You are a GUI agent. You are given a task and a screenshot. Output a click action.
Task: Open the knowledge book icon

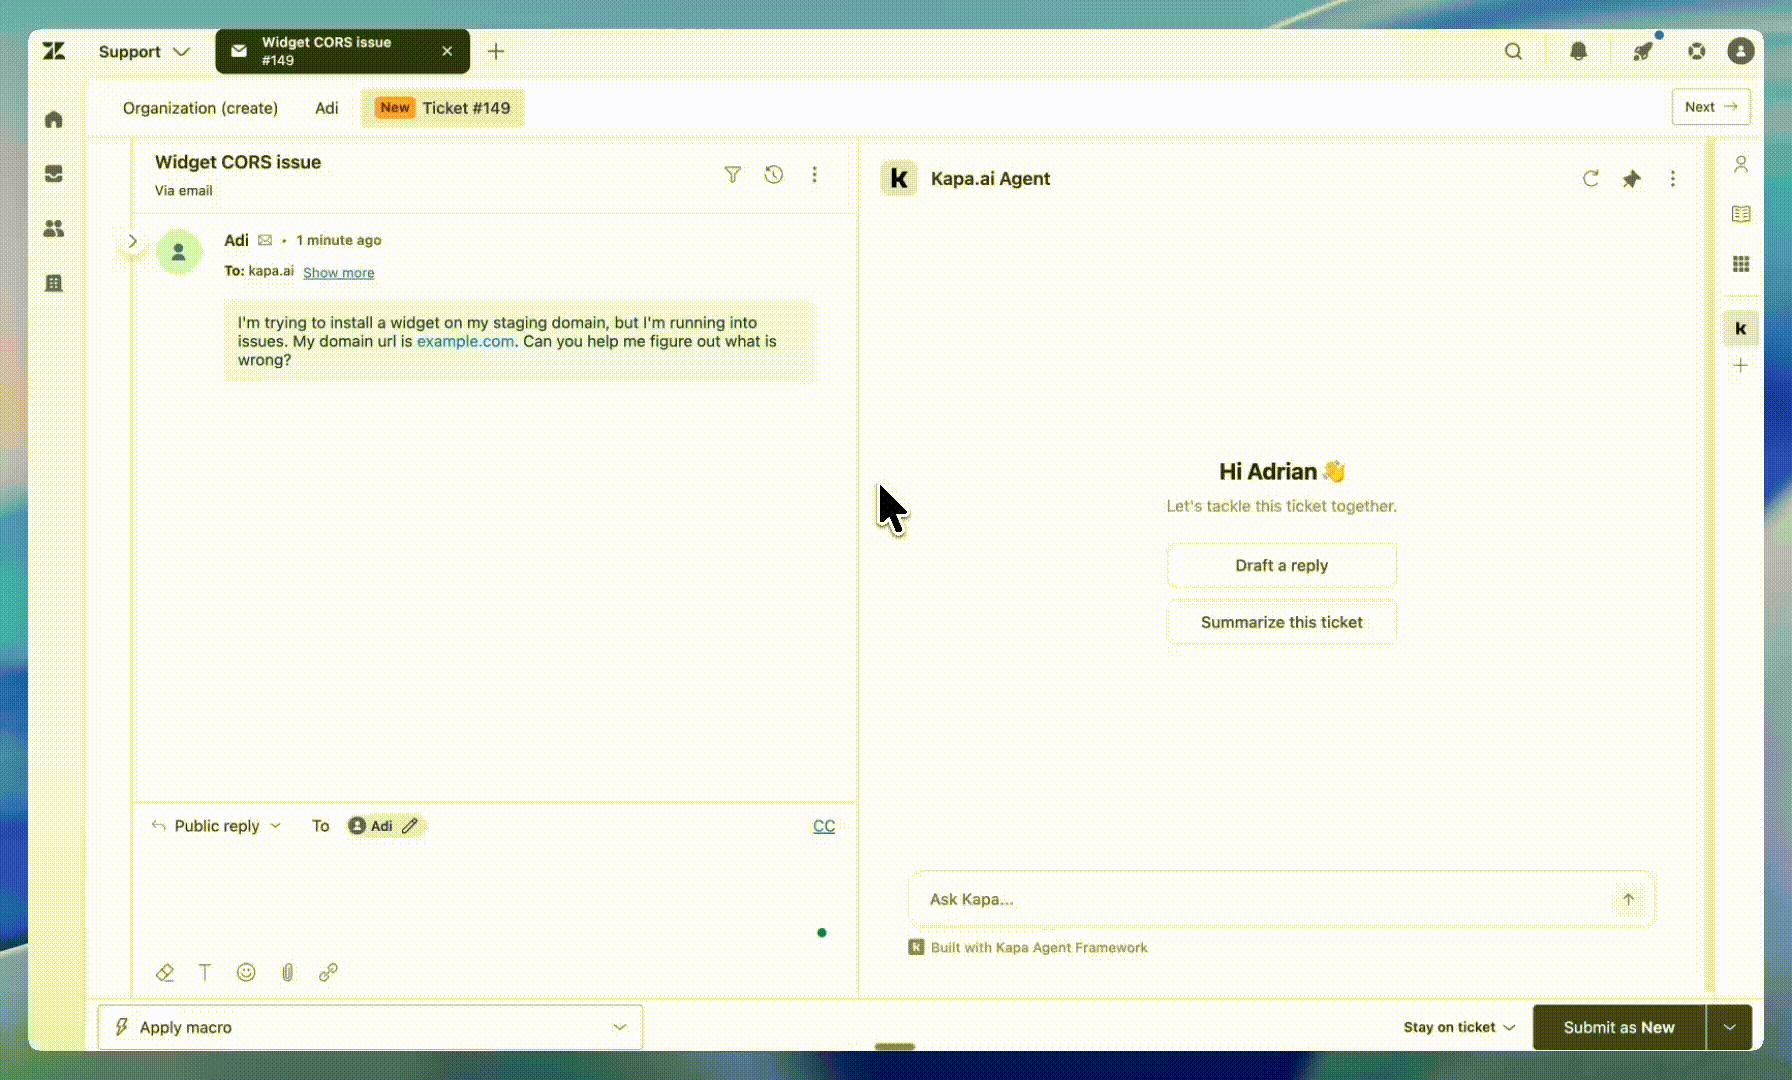click(1741, 214)
